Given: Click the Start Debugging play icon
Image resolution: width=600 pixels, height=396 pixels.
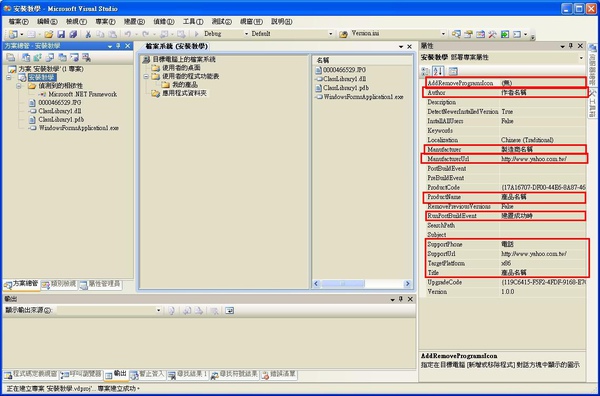Looking at the screenshot, I should pos(197,34).
